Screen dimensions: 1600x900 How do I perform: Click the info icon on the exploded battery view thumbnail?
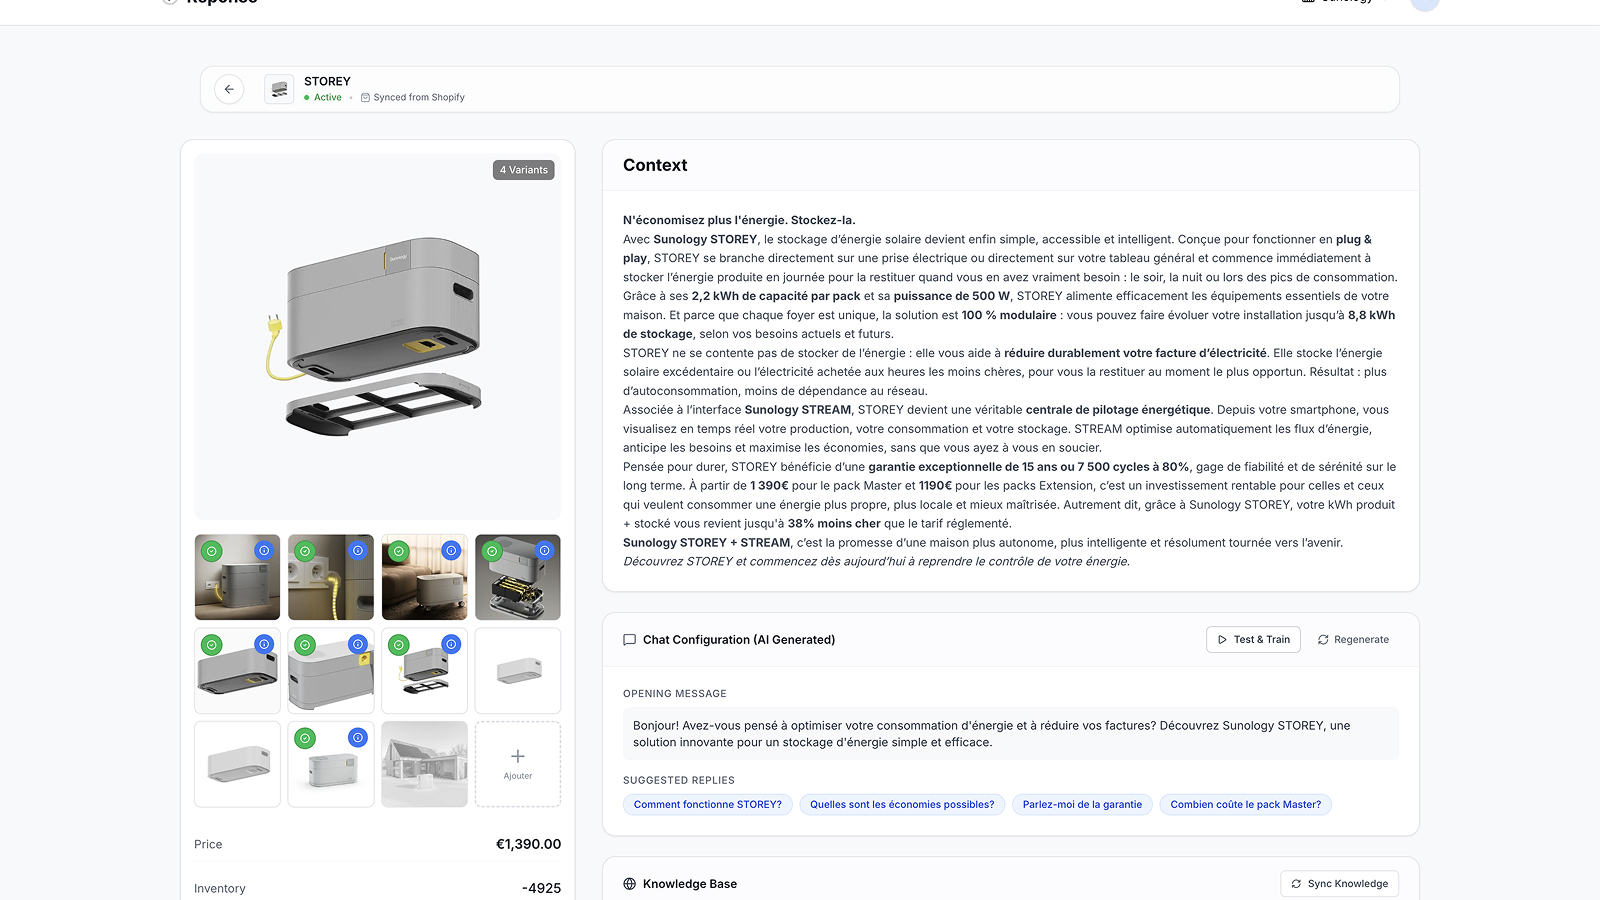coord(544,550)
